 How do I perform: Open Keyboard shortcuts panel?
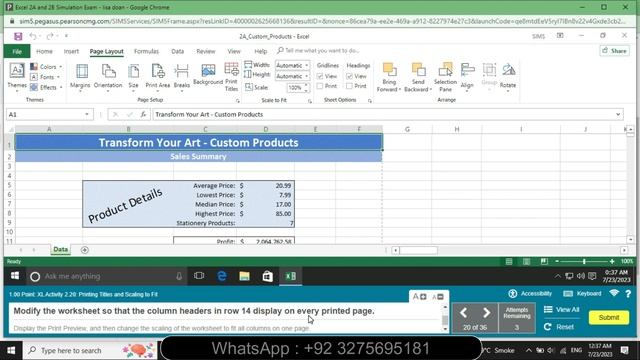pos(582,293)
